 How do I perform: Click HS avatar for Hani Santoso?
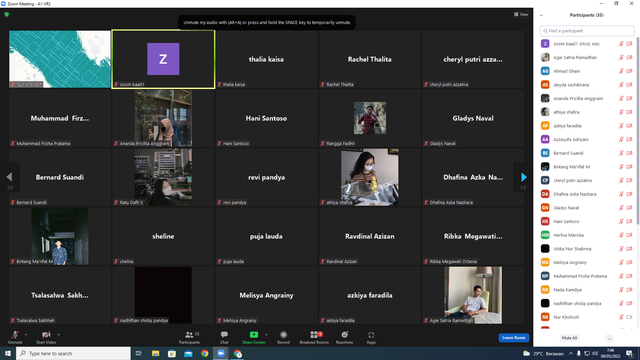click(545, 221)
